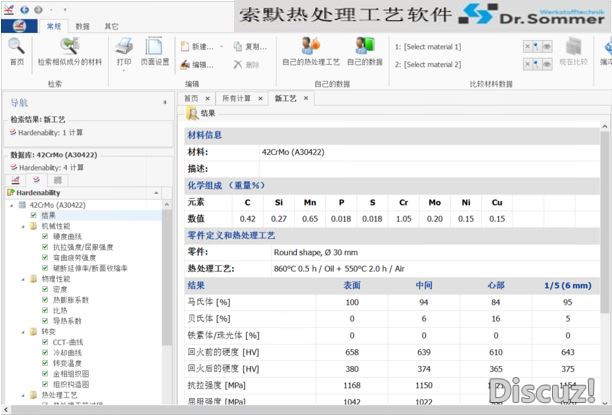Collapse the 热处理工艺 folder node
Viewport: 612px width, 415px height.
click(x=23, y=395)
